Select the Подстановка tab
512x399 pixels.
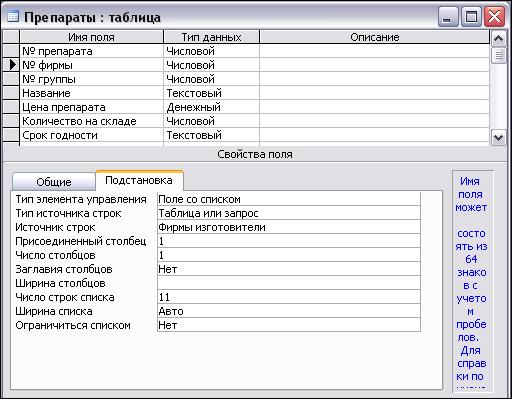tap(139, 180)
